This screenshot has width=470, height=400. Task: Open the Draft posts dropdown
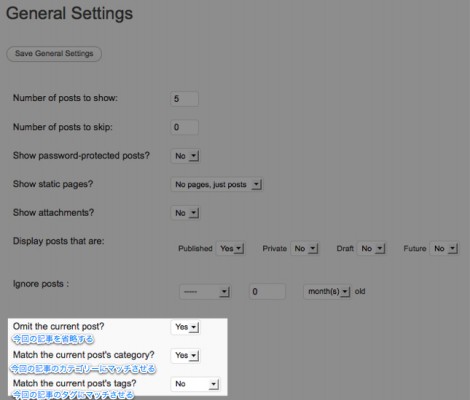click(x=371, y=249)
